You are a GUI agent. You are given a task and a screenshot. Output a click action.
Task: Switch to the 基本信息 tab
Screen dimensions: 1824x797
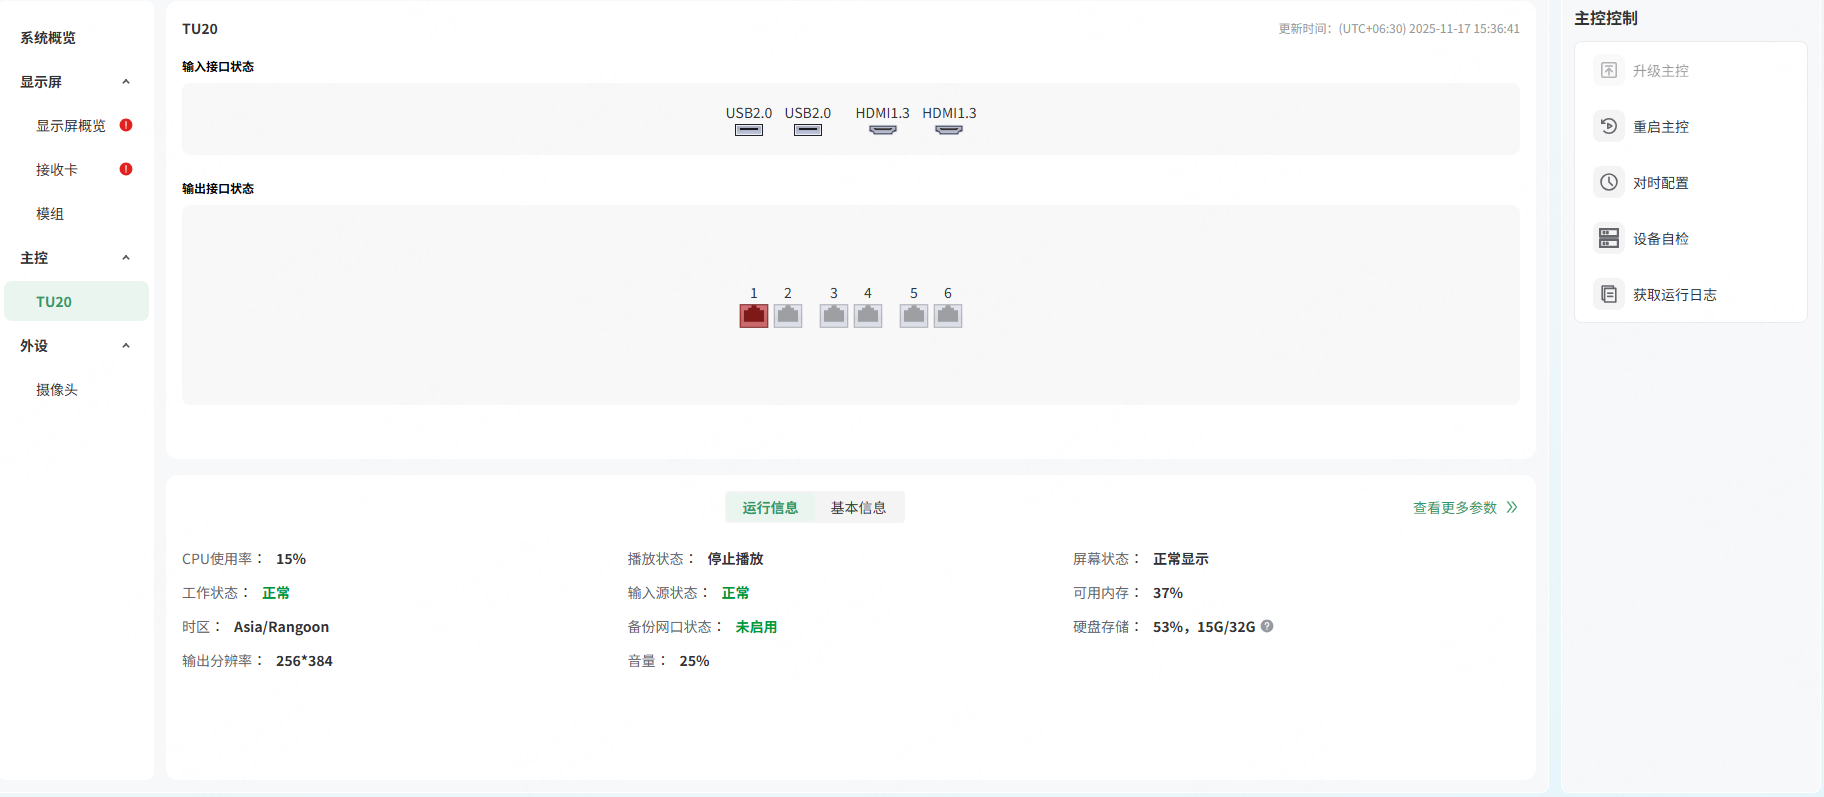858,508
